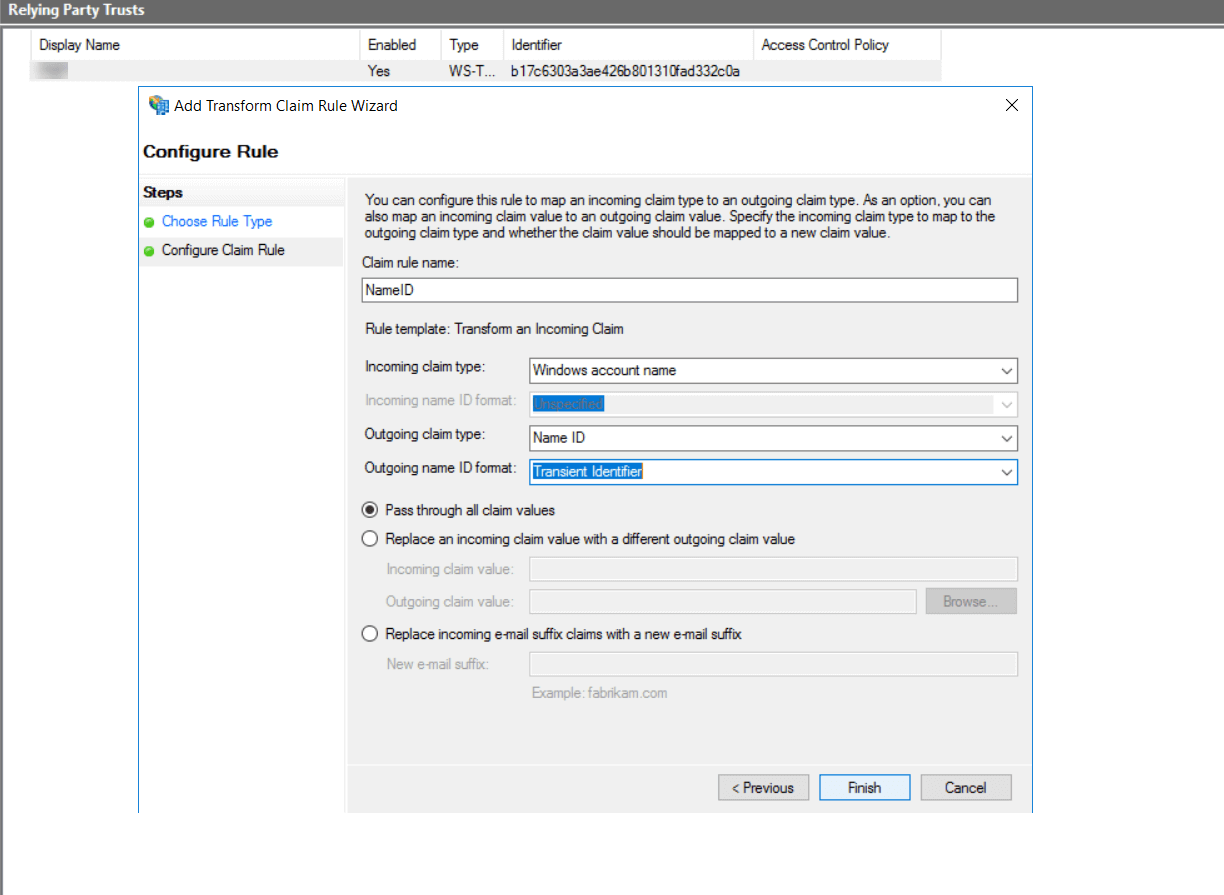Select Pass through all claim values
The image size is (1224, 895).
tap(370, 510)
